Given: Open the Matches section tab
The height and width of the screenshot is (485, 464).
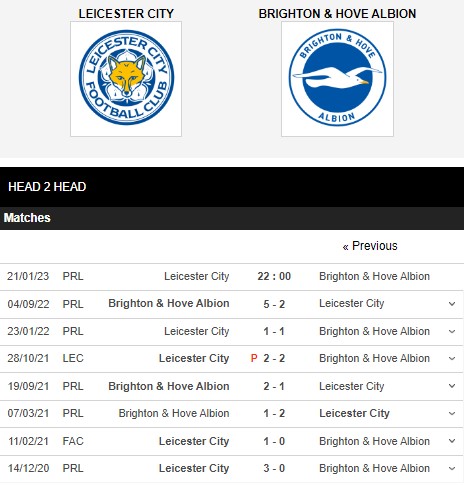Looking at the screenshot, I should [x=27, y=218].
